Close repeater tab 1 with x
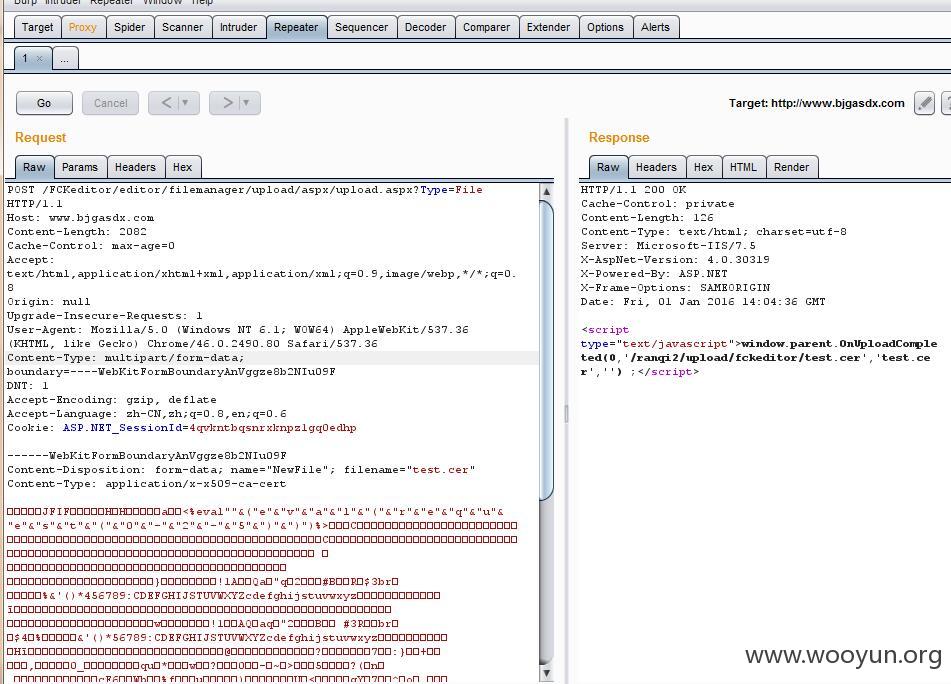 (x=39, y=58)
